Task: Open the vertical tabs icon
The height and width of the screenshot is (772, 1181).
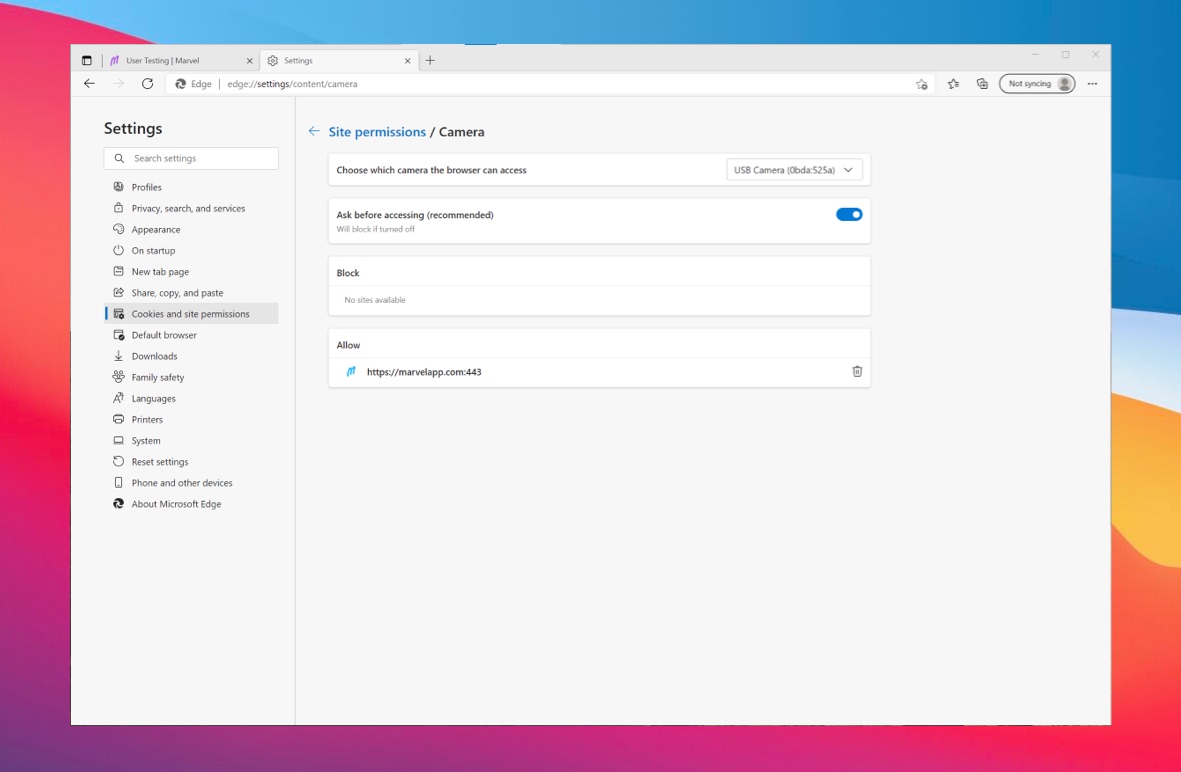Action: point(87,60)
